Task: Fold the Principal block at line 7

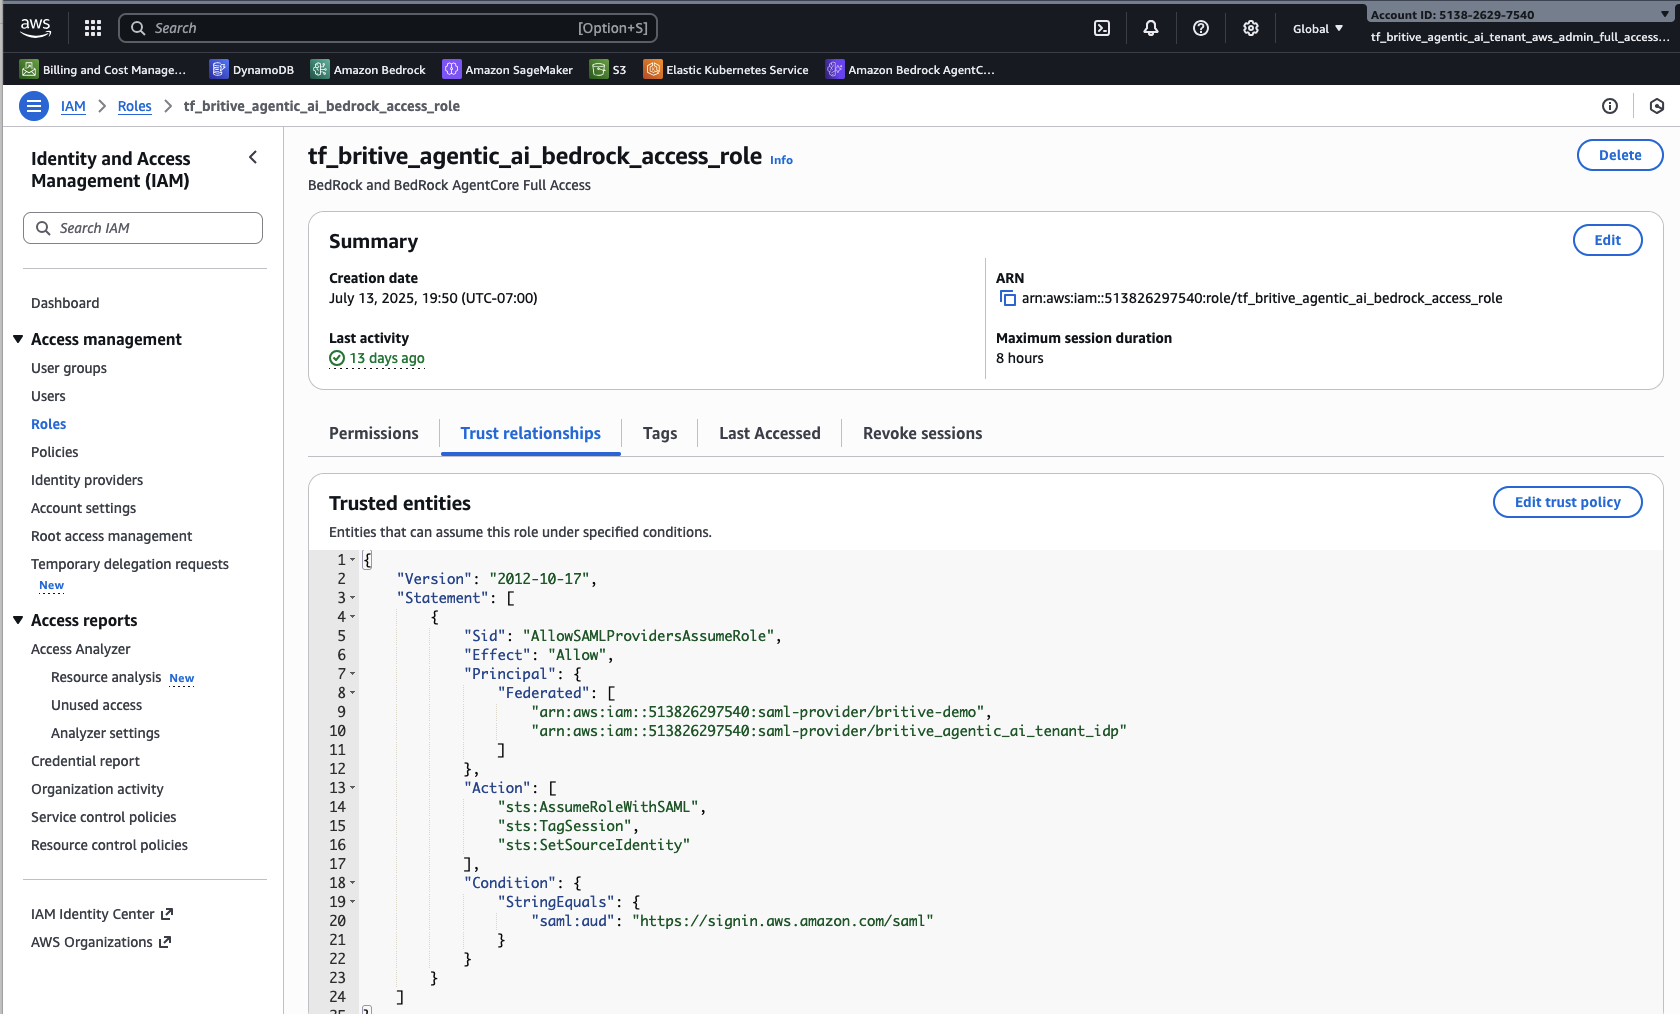Action: pyautogui.click(x=353, y=674)
